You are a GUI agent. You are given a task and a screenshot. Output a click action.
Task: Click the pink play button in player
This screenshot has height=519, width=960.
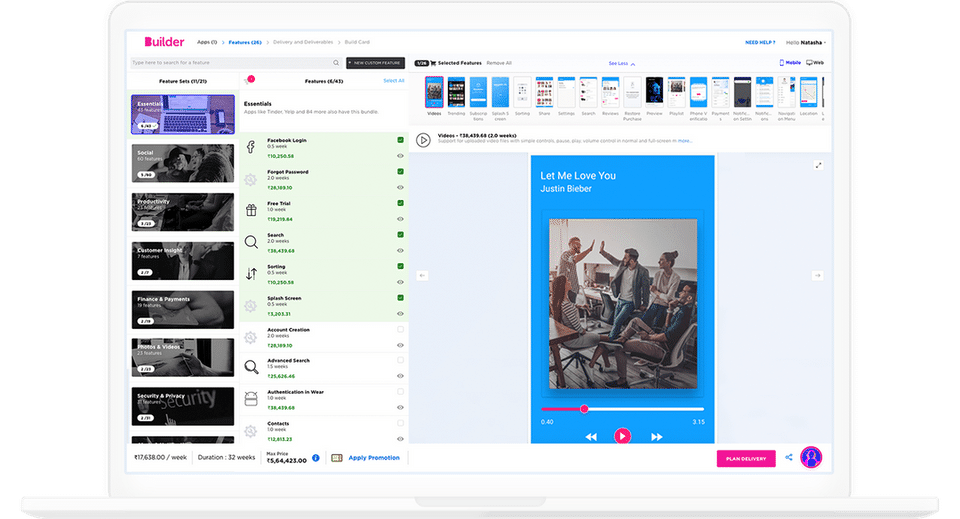623,436
